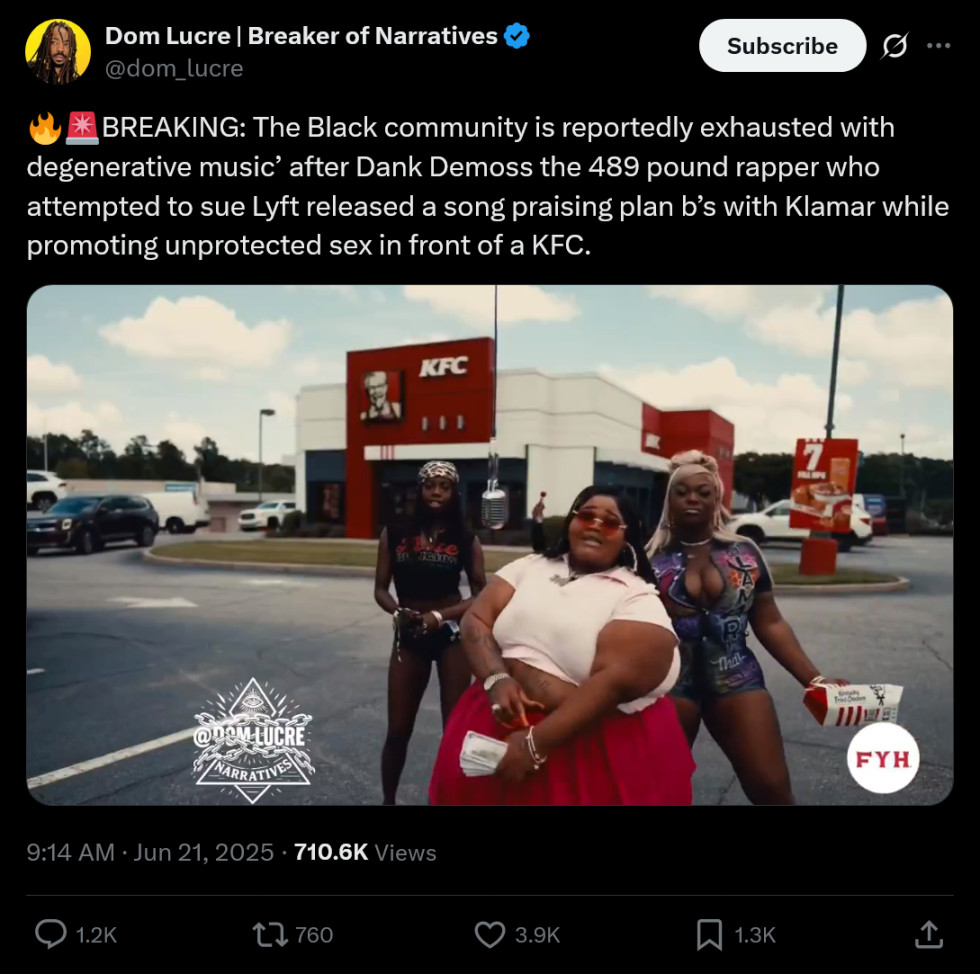Play the KFC video thumbnail
The height and width of the screenshot is (974, 980).
489,545
